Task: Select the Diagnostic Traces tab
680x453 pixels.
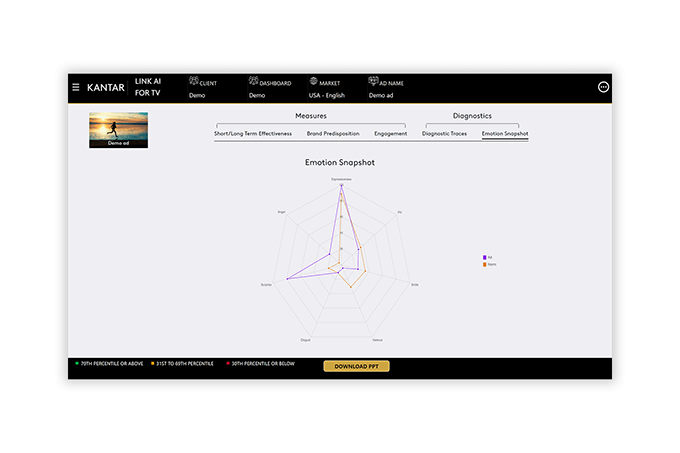Action: point(446,133)
